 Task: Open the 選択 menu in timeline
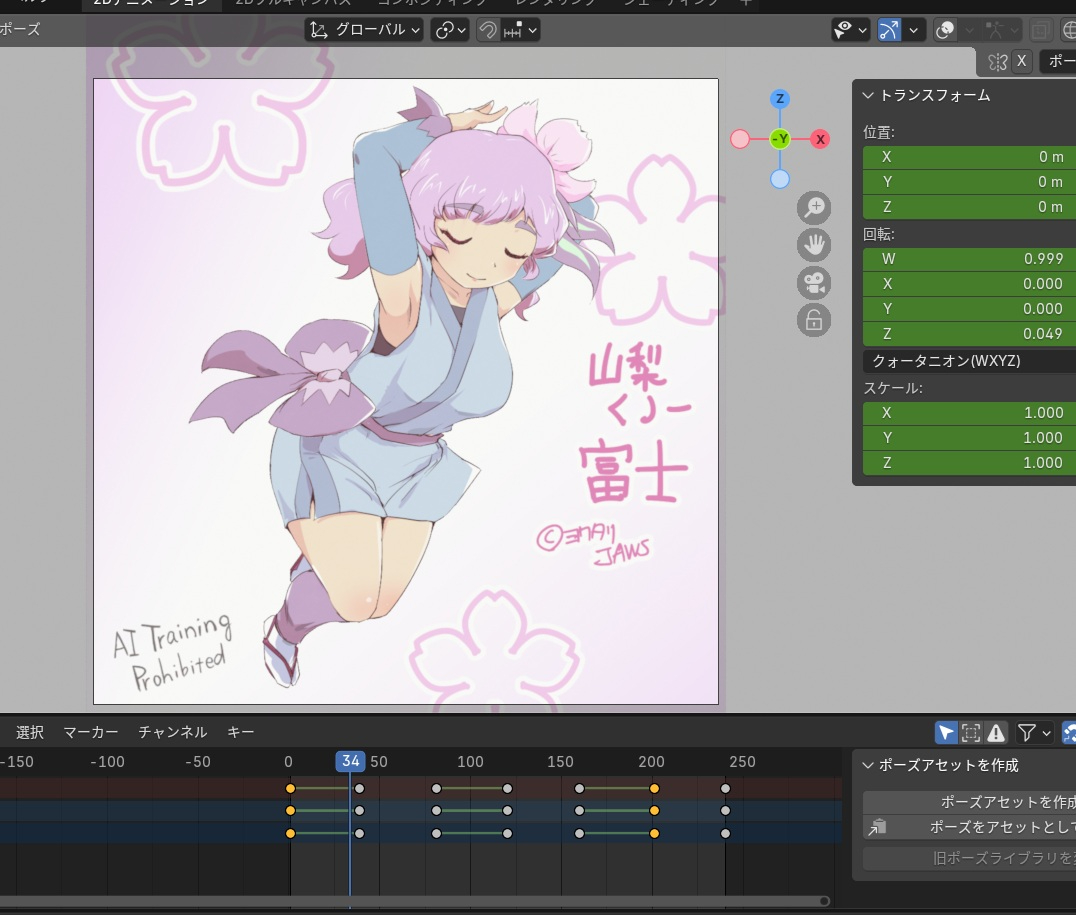point(30,732)
